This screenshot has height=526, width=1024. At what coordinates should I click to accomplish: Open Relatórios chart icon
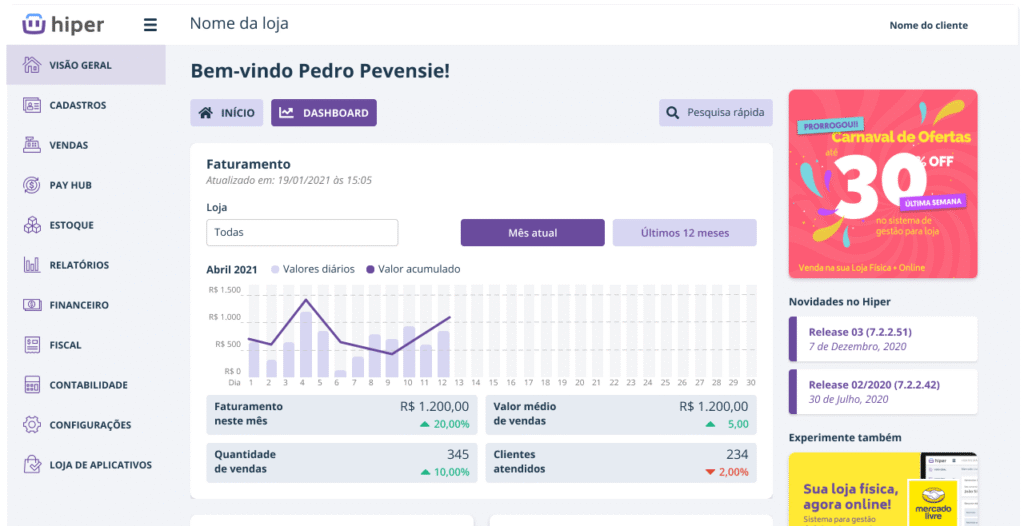pyautogui.click(x=31, y=265)
